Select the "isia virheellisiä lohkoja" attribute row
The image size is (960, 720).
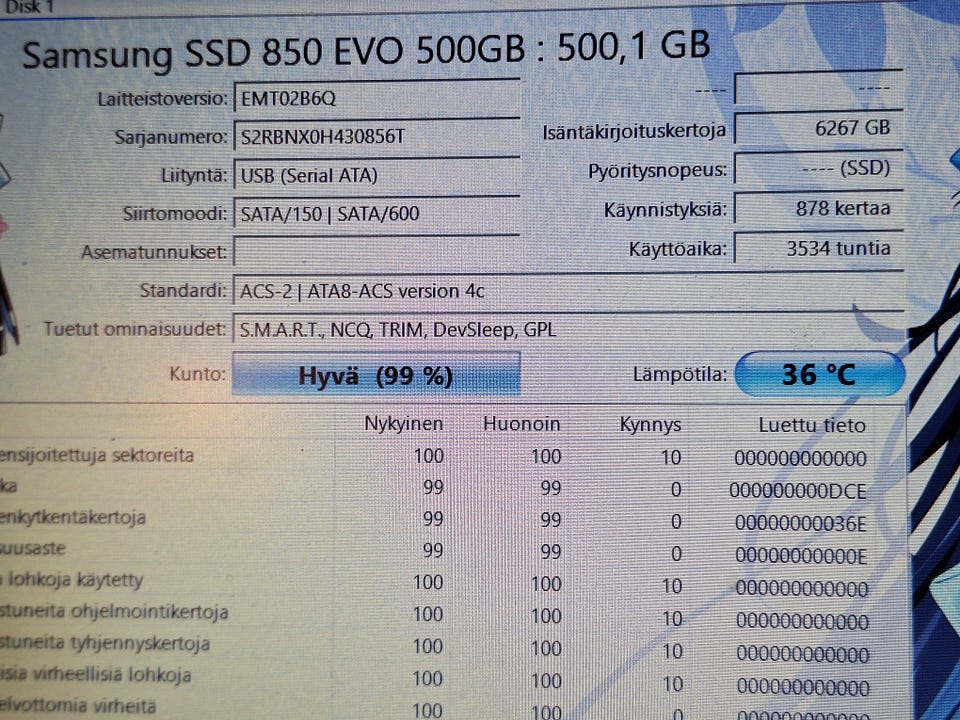(x=433, y=680)
